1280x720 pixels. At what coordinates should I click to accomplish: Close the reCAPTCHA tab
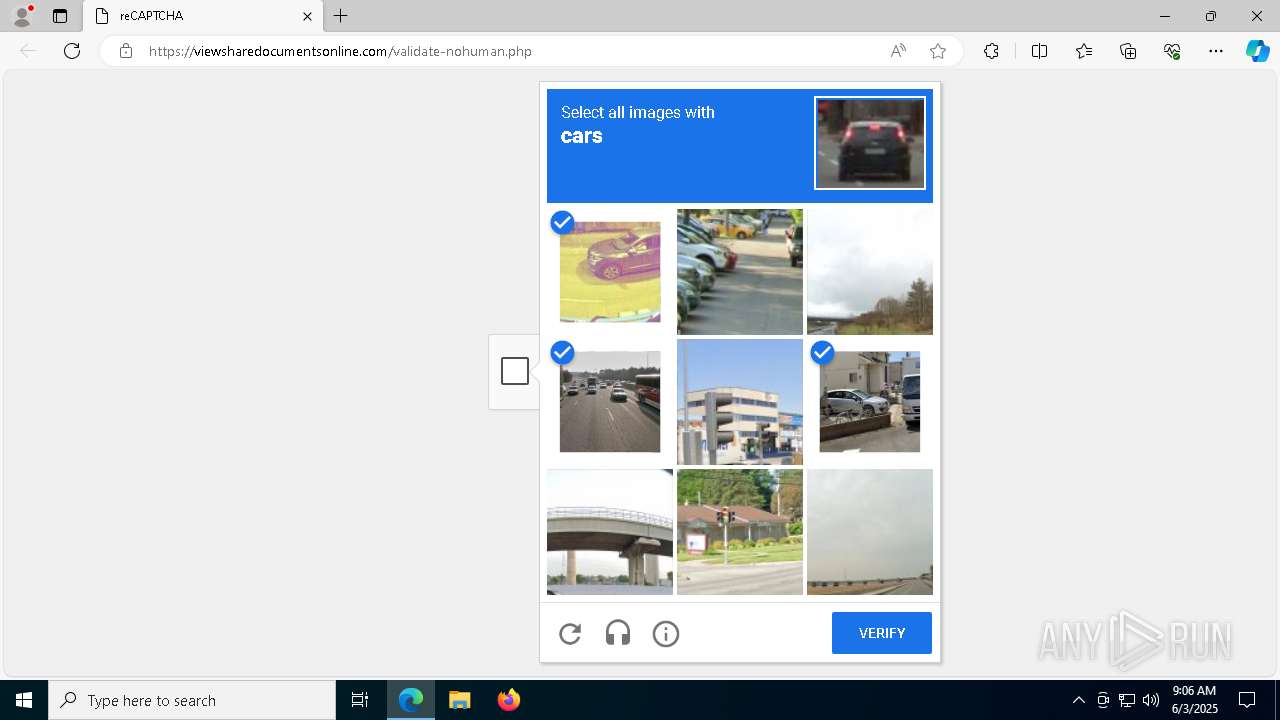(x=307, y=16)
